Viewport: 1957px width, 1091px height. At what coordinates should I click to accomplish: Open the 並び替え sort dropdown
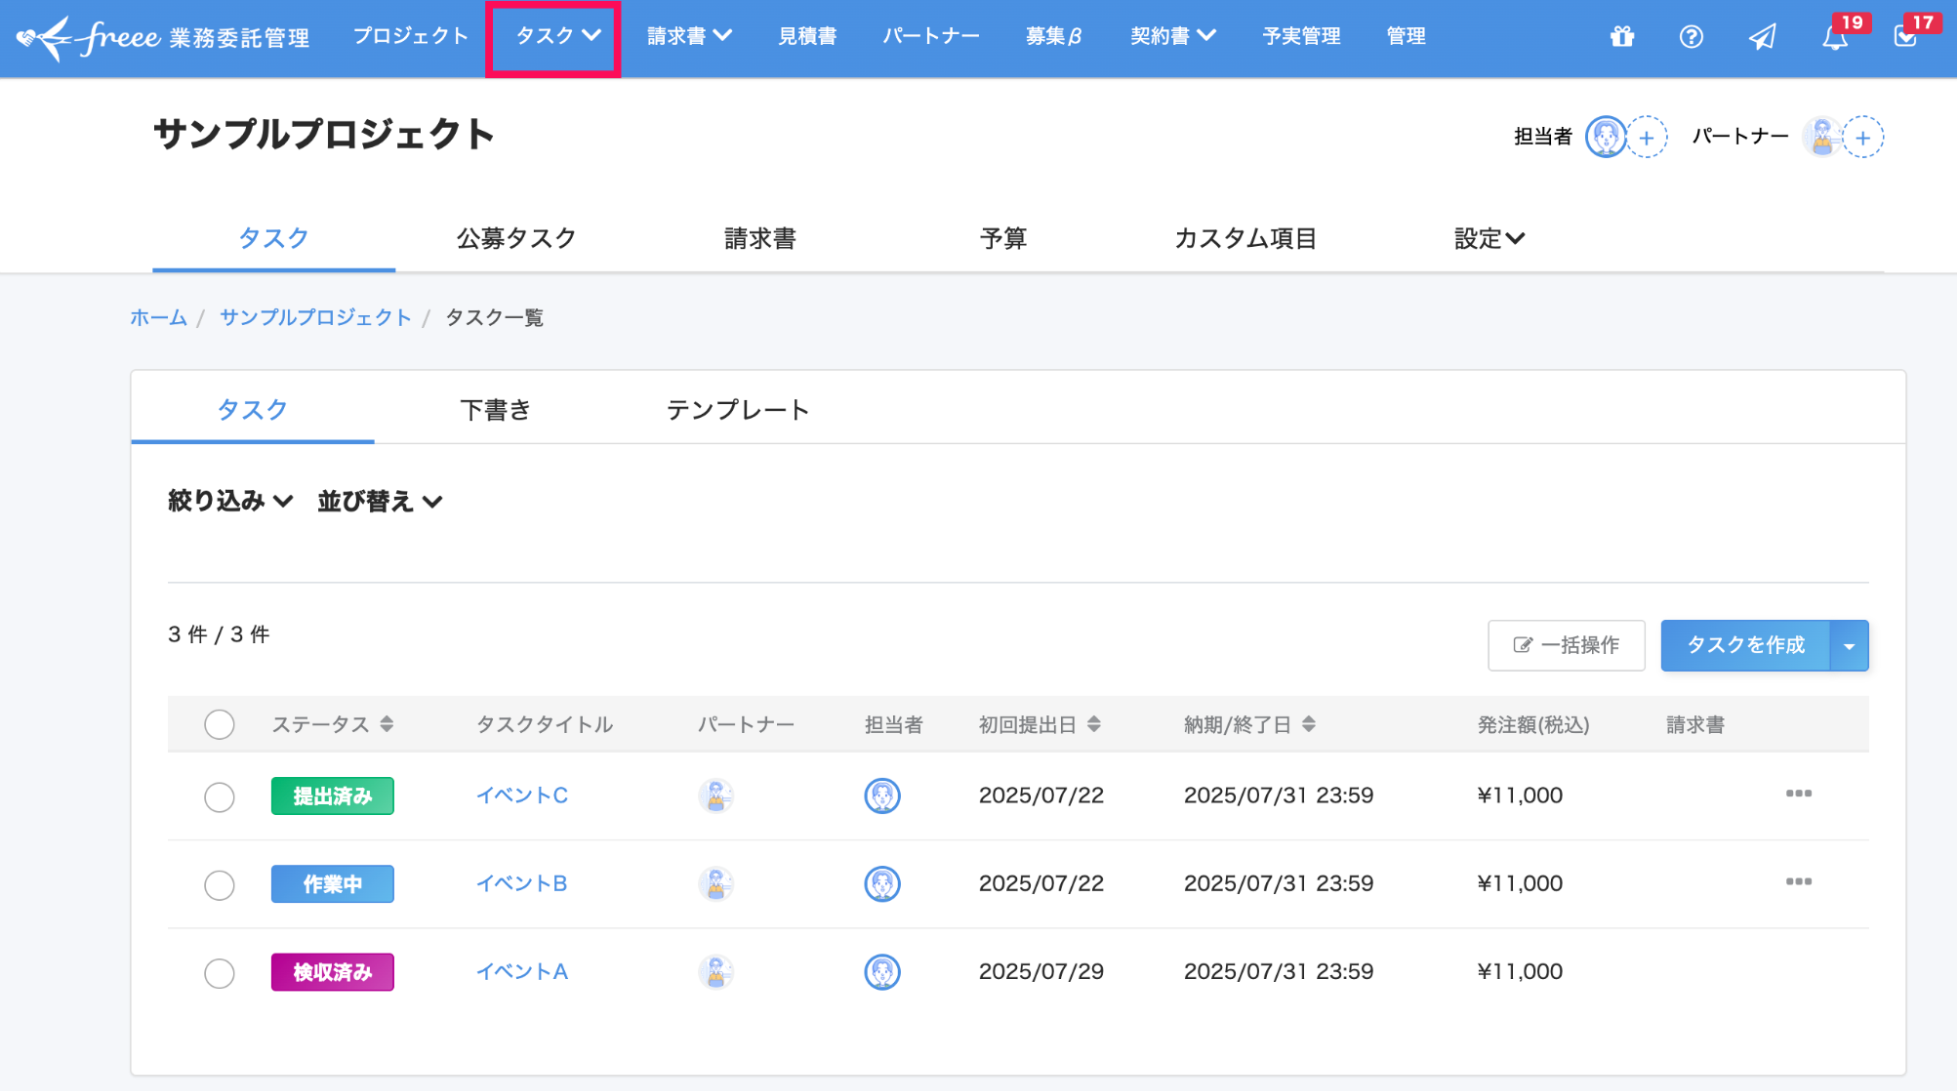coord(380,501)
